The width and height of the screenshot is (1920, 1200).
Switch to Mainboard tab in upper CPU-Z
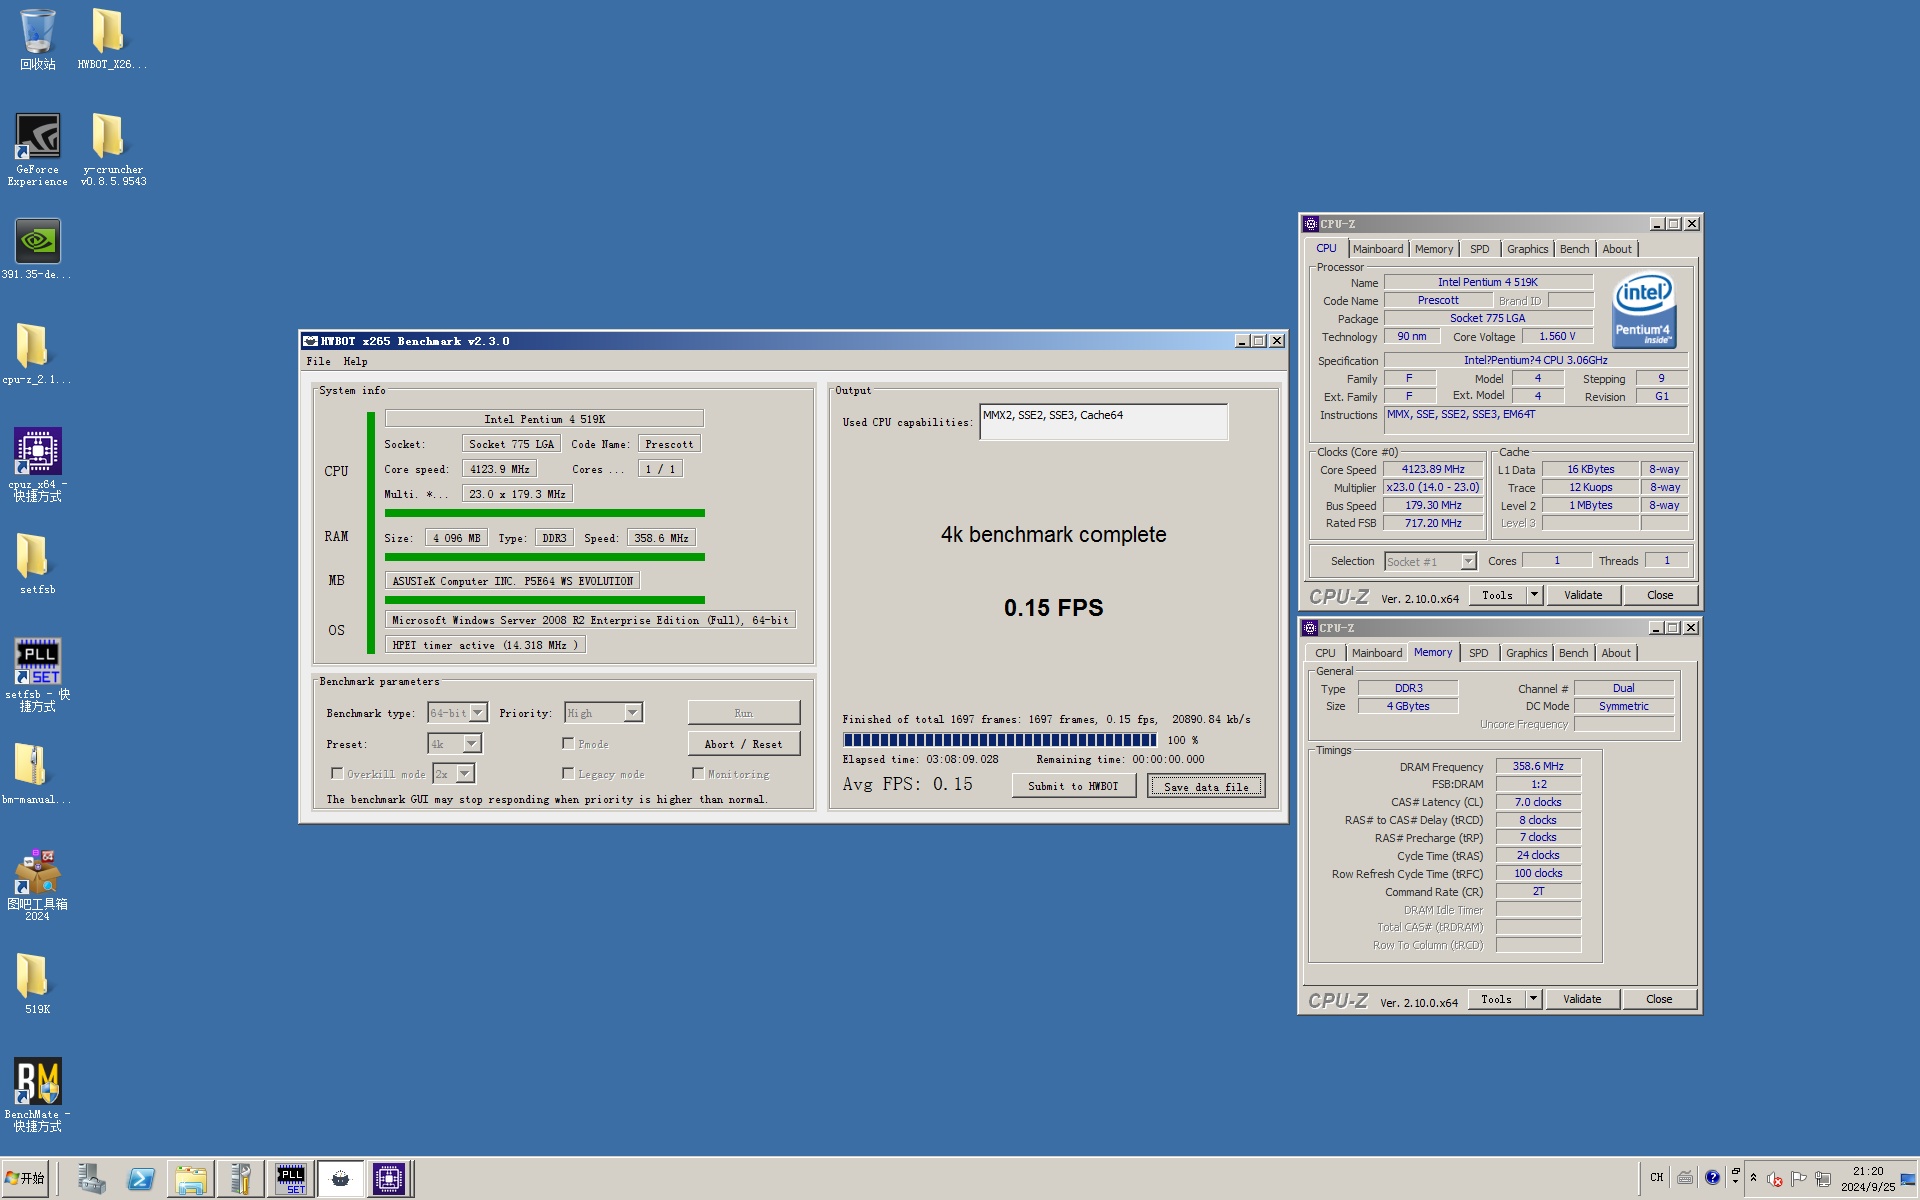click(1377, 249)
